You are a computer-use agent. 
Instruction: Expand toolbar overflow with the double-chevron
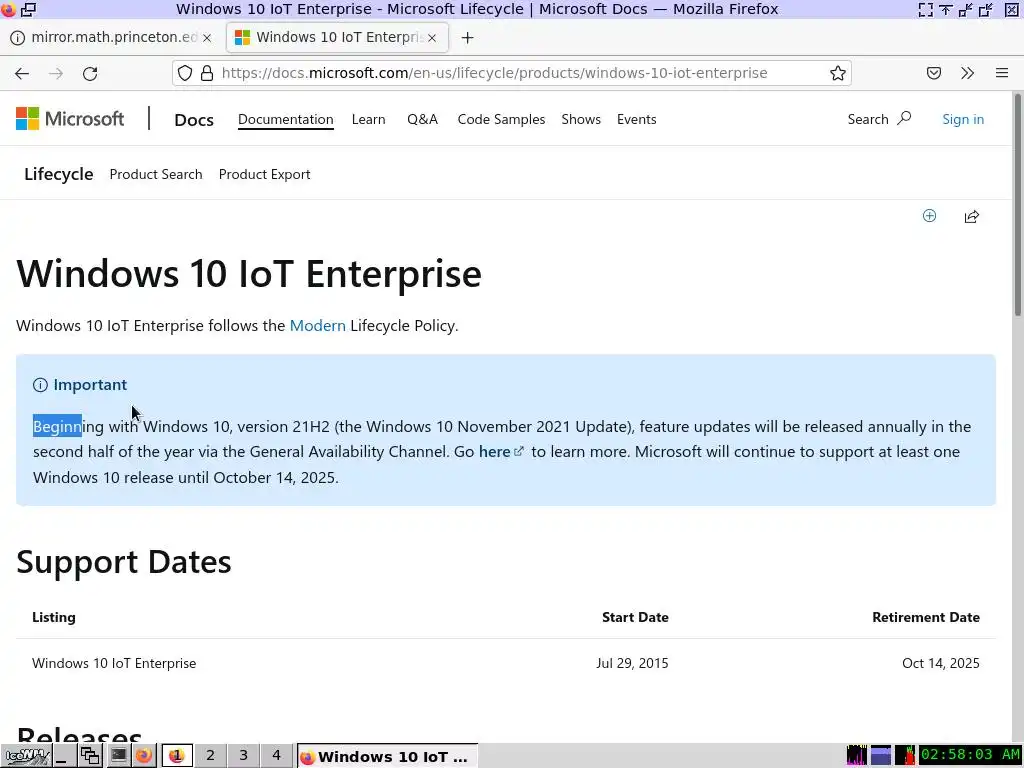[x=968, y=73]
